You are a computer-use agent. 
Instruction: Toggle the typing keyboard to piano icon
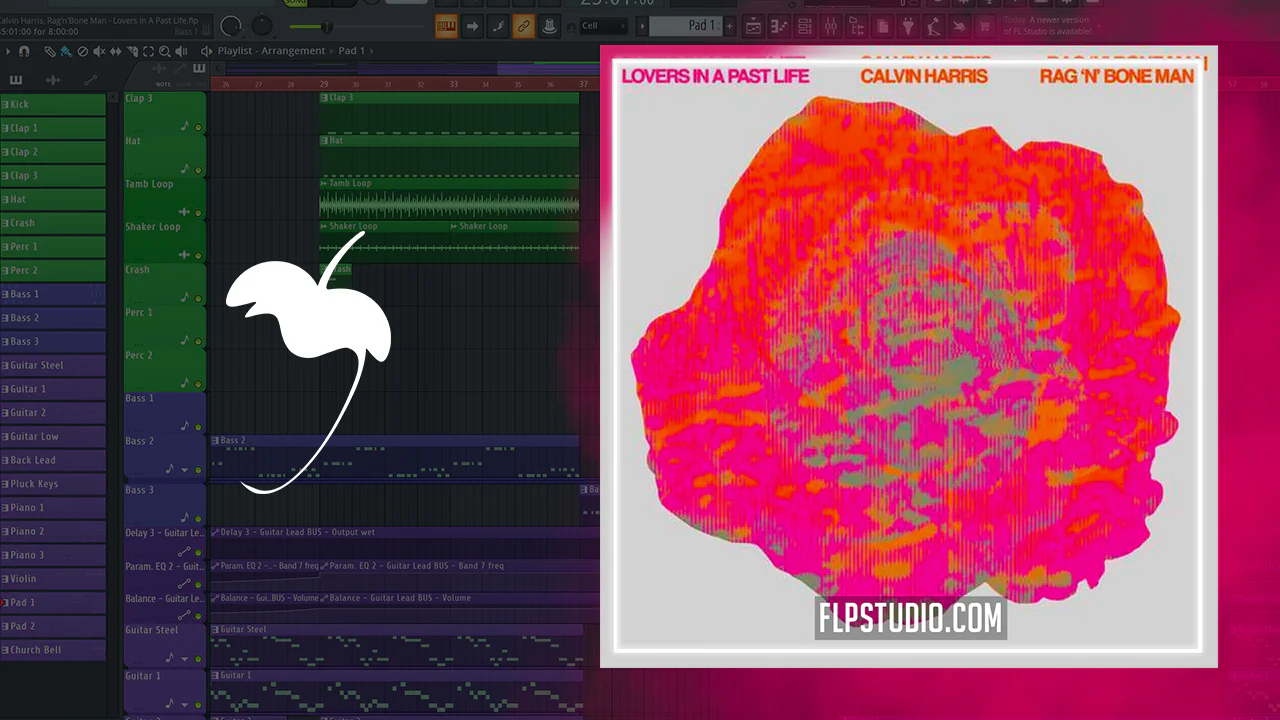(x=446, y=26)
